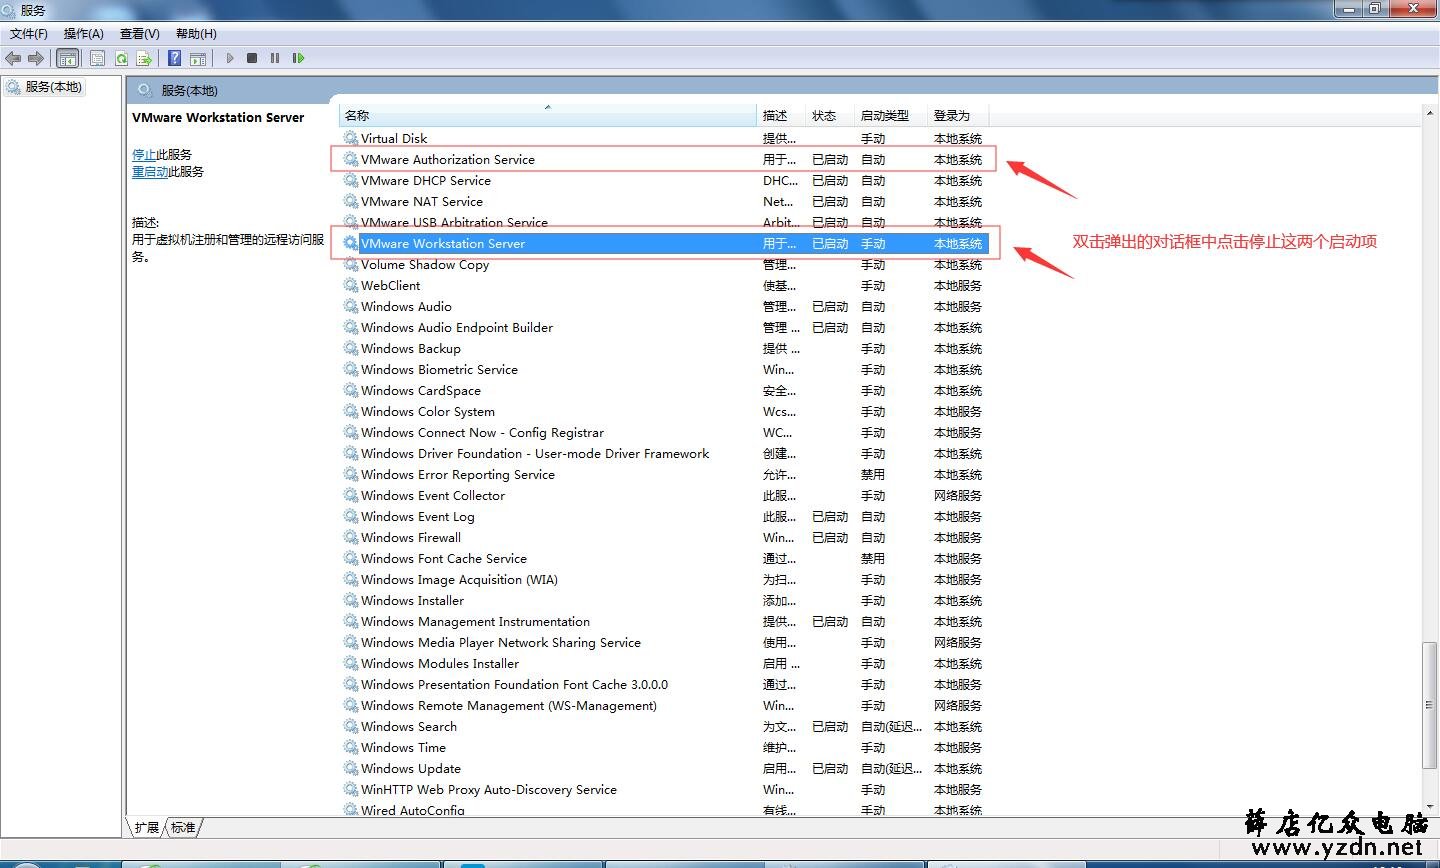Open the 文件(F) menu
This screenshot has height=868, width=1440.
click(29, 34)
